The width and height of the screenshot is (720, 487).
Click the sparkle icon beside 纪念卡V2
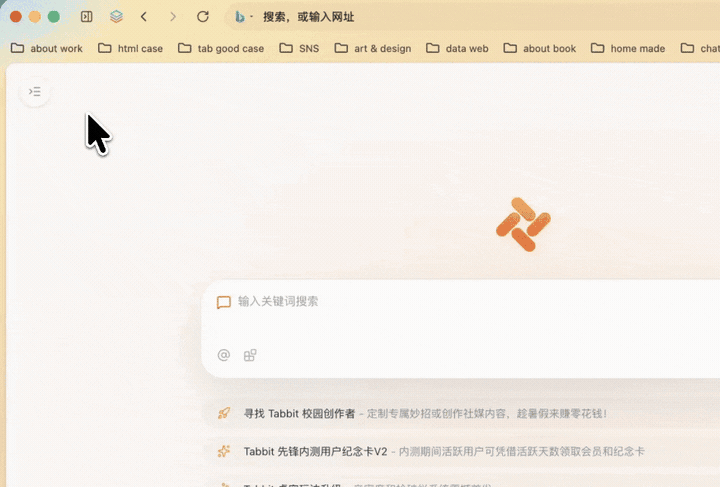point(224,451)
